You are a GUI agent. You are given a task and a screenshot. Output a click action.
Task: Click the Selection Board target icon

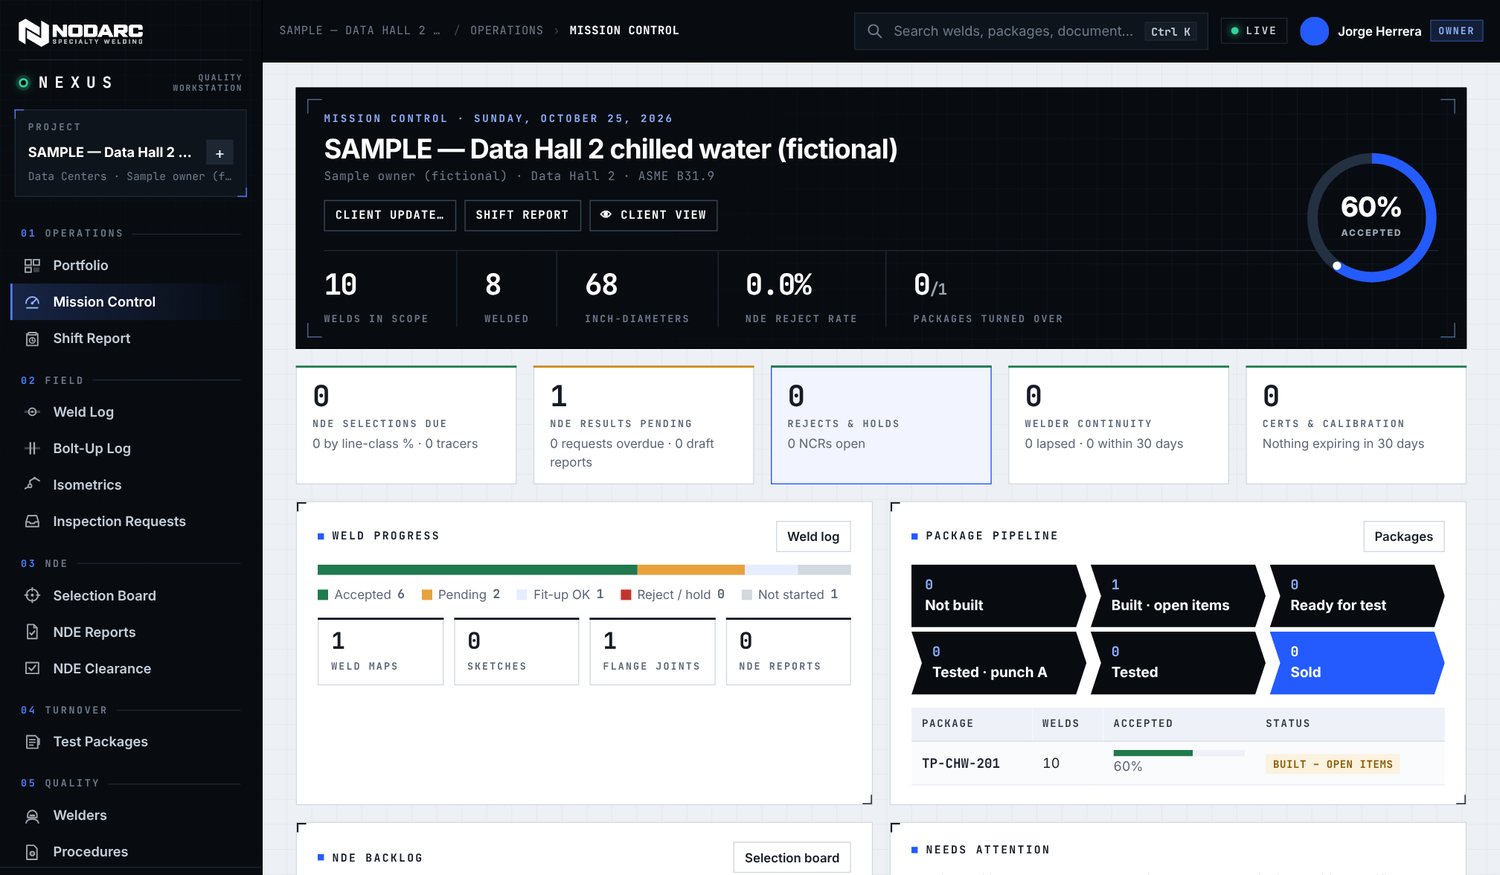coord(32,596)
